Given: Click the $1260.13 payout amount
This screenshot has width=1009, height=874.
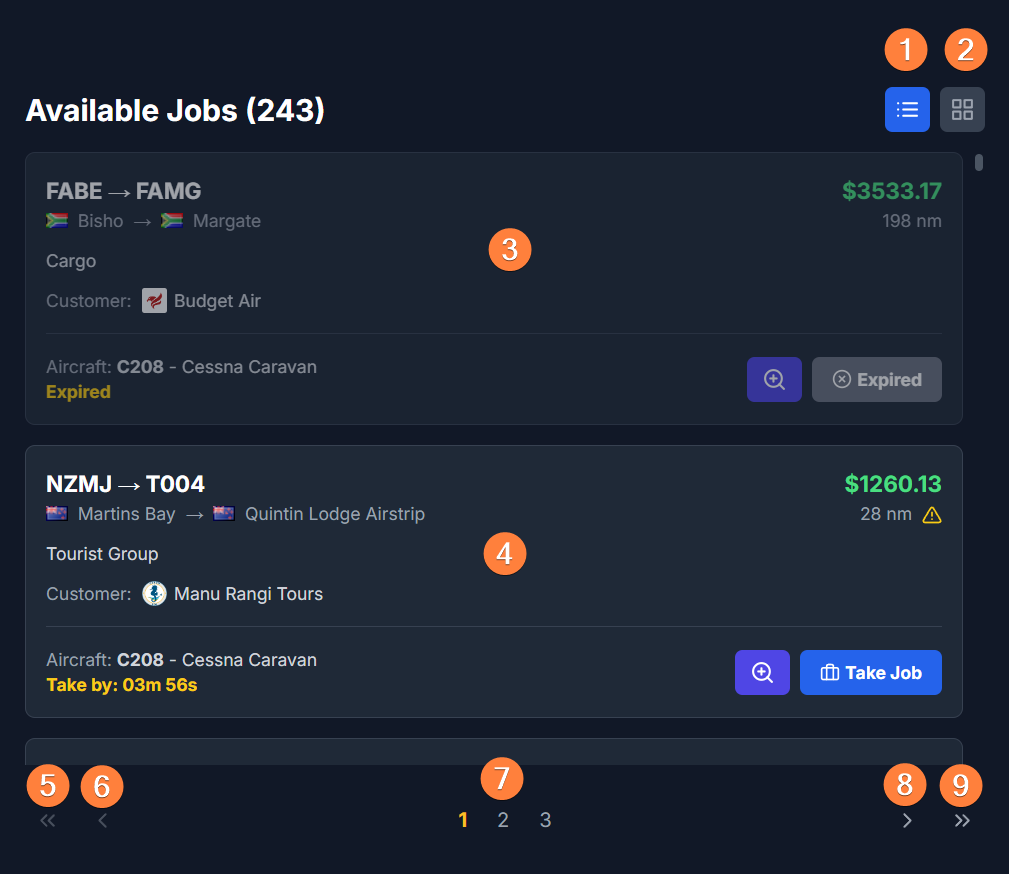Looking at the screenshot, I should click(x=893, y=484).
